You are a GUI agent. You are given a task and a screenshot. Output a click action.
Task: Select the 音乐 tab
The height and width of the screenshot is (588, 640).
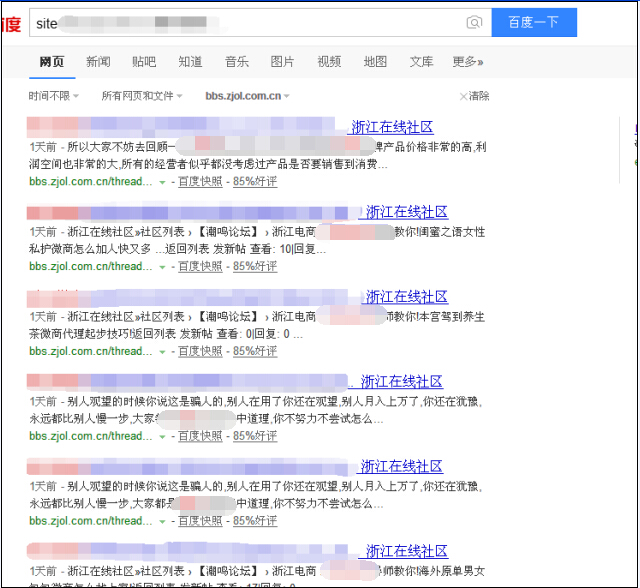237,62
